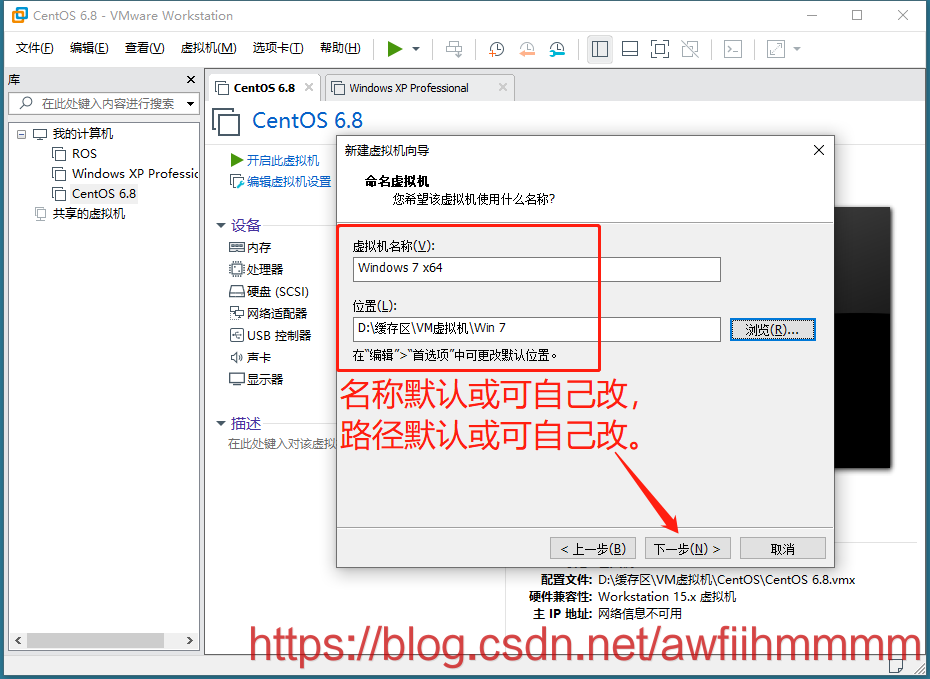Click the send Ctrl+Alt+Del toolbar icon
Screen dimensions: 930x679
click(x=454, y=49)
